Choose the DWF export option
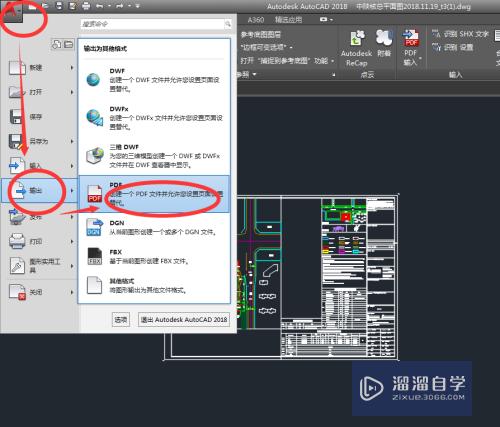The height and width of the screenshot is (427, 500). (x=154, y=80)
